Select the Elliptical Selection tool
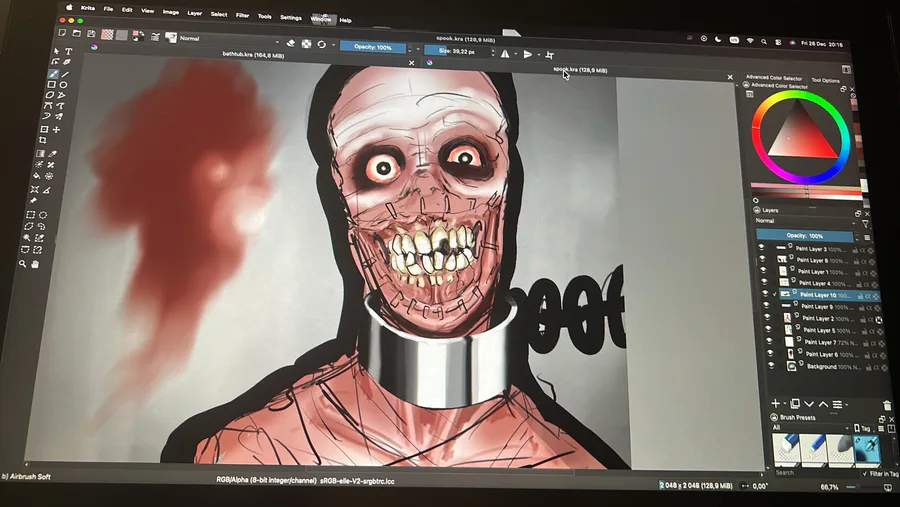The image size is (900, 507). point(43,215)
